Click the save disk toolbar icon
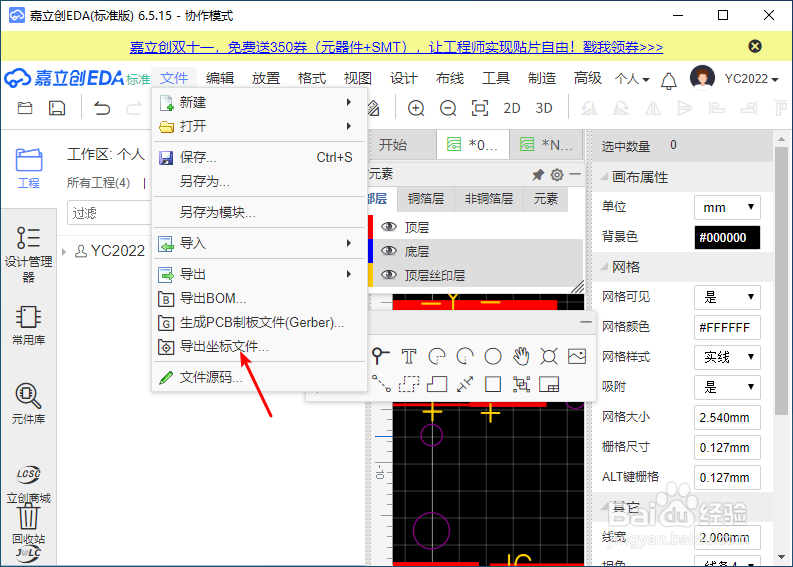The image size is (793, 567). [x=57, y=108]
